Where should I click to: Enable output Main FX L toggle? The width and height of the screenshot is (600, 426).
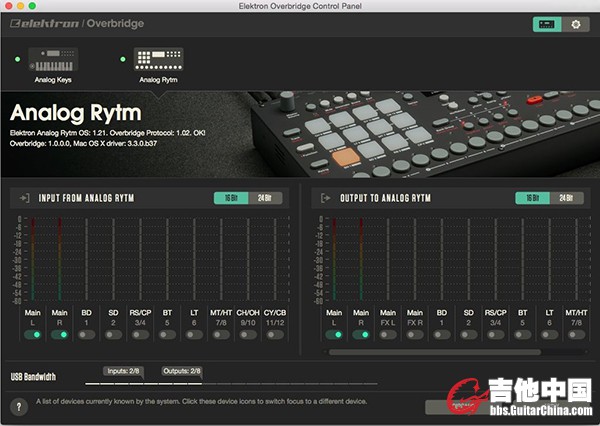click(388, 335)
